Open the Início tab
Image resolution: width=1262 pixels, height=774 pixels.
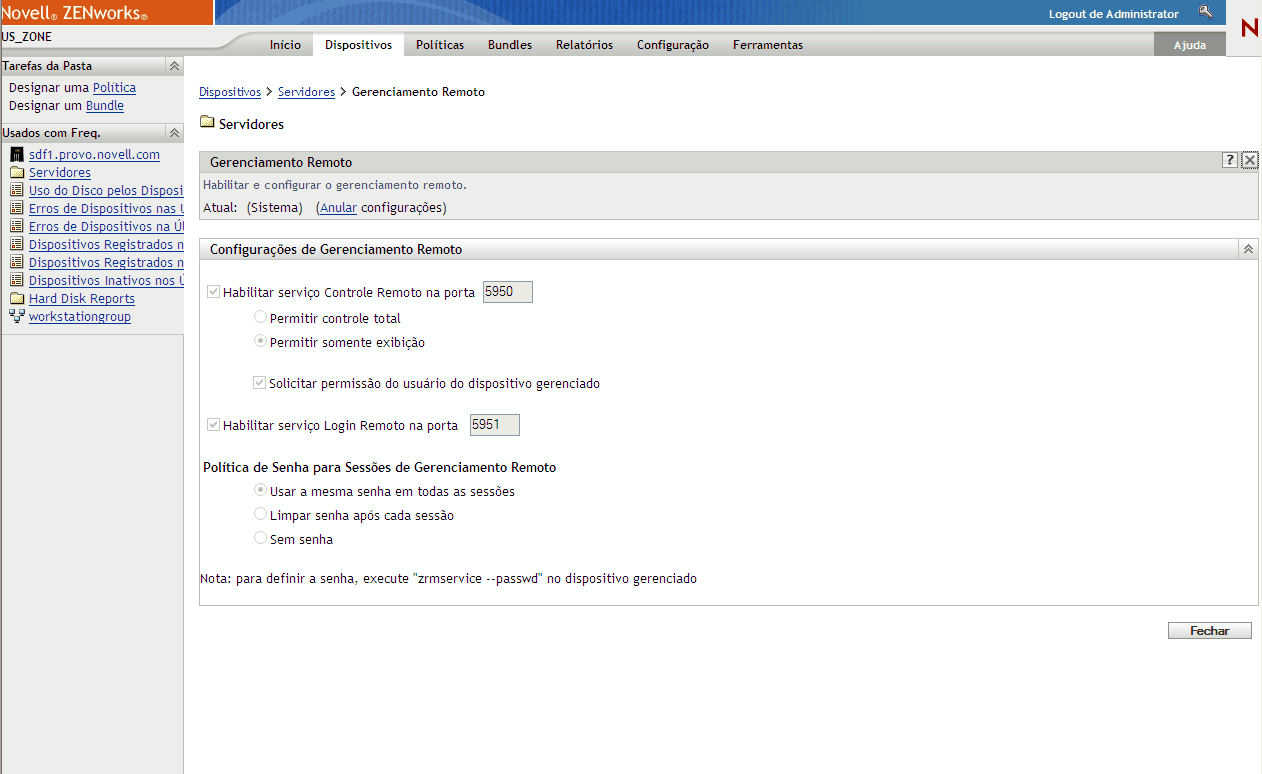pyautogui.click(x=285, y=45)
